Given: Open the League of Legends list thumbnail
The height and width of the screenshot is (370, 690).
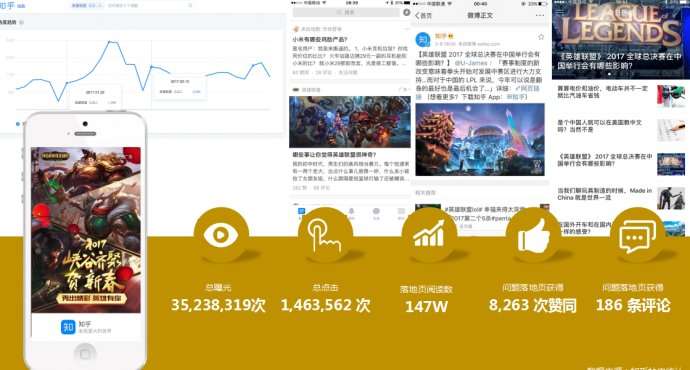Looking at the screenshot, I should (671, 164).
